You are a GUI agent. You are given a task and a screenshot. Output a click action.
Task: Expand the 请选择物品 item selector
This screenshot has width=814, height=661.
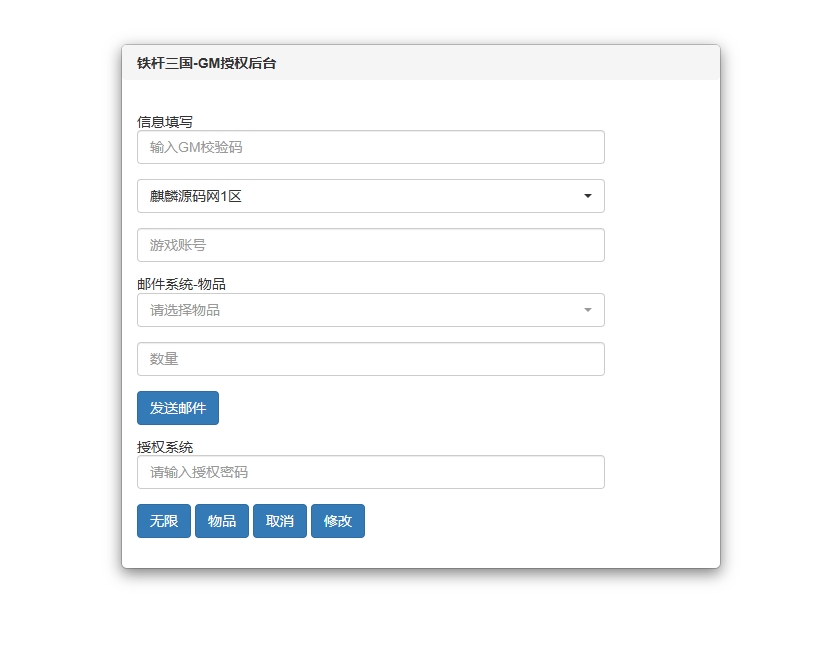pos(360,310)
